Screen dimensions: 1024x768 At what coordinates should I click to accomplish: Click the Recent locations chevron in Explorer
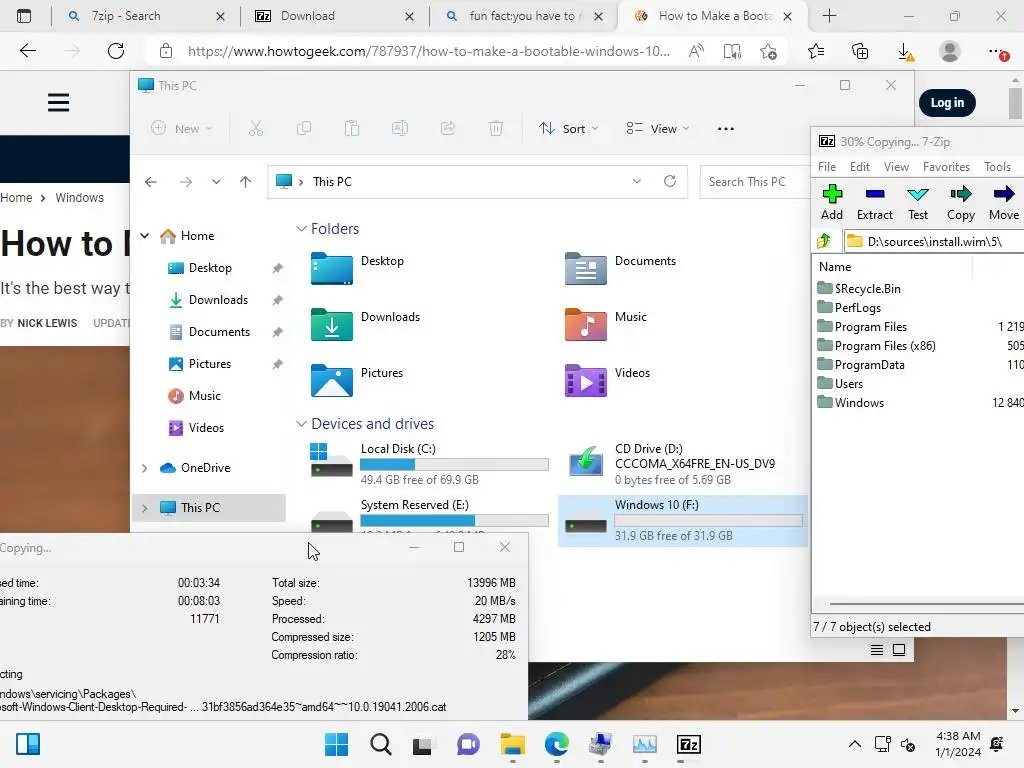tap(216, 182)
